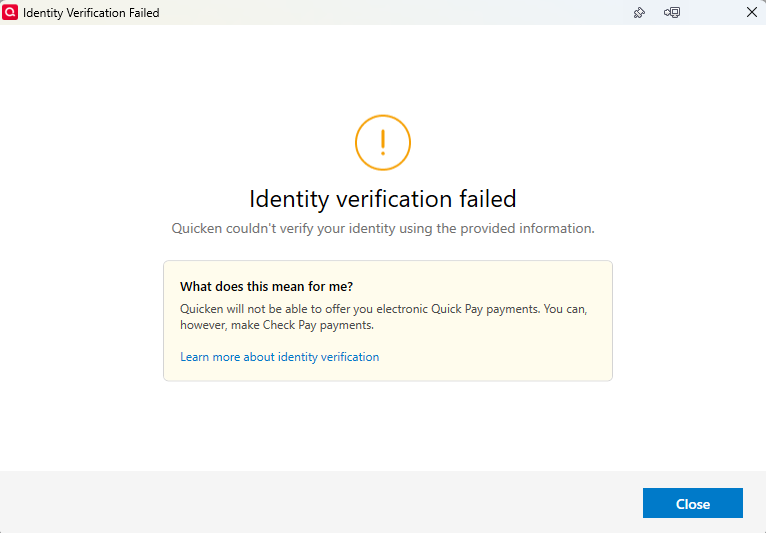The width and height of the screenshot is (766, 533).
Task: Pin the dialog using the pushpin icon
Action: pos(640,13)
